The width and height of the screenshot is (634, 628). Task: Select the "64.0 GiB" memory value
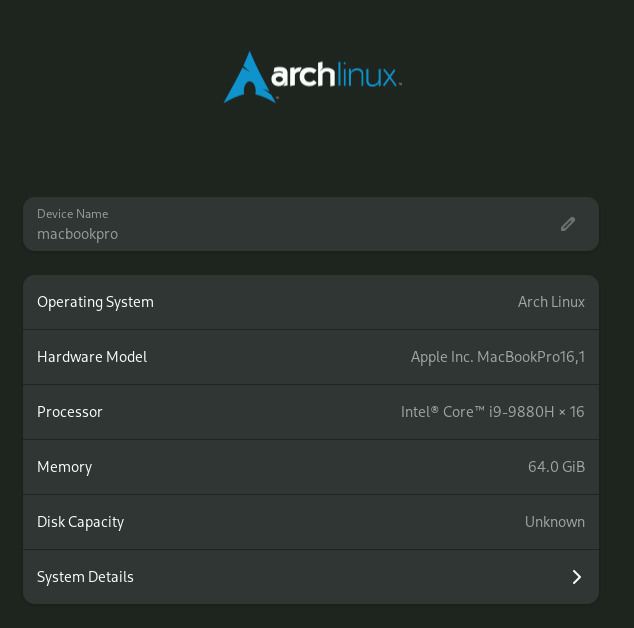coord(556,467)
